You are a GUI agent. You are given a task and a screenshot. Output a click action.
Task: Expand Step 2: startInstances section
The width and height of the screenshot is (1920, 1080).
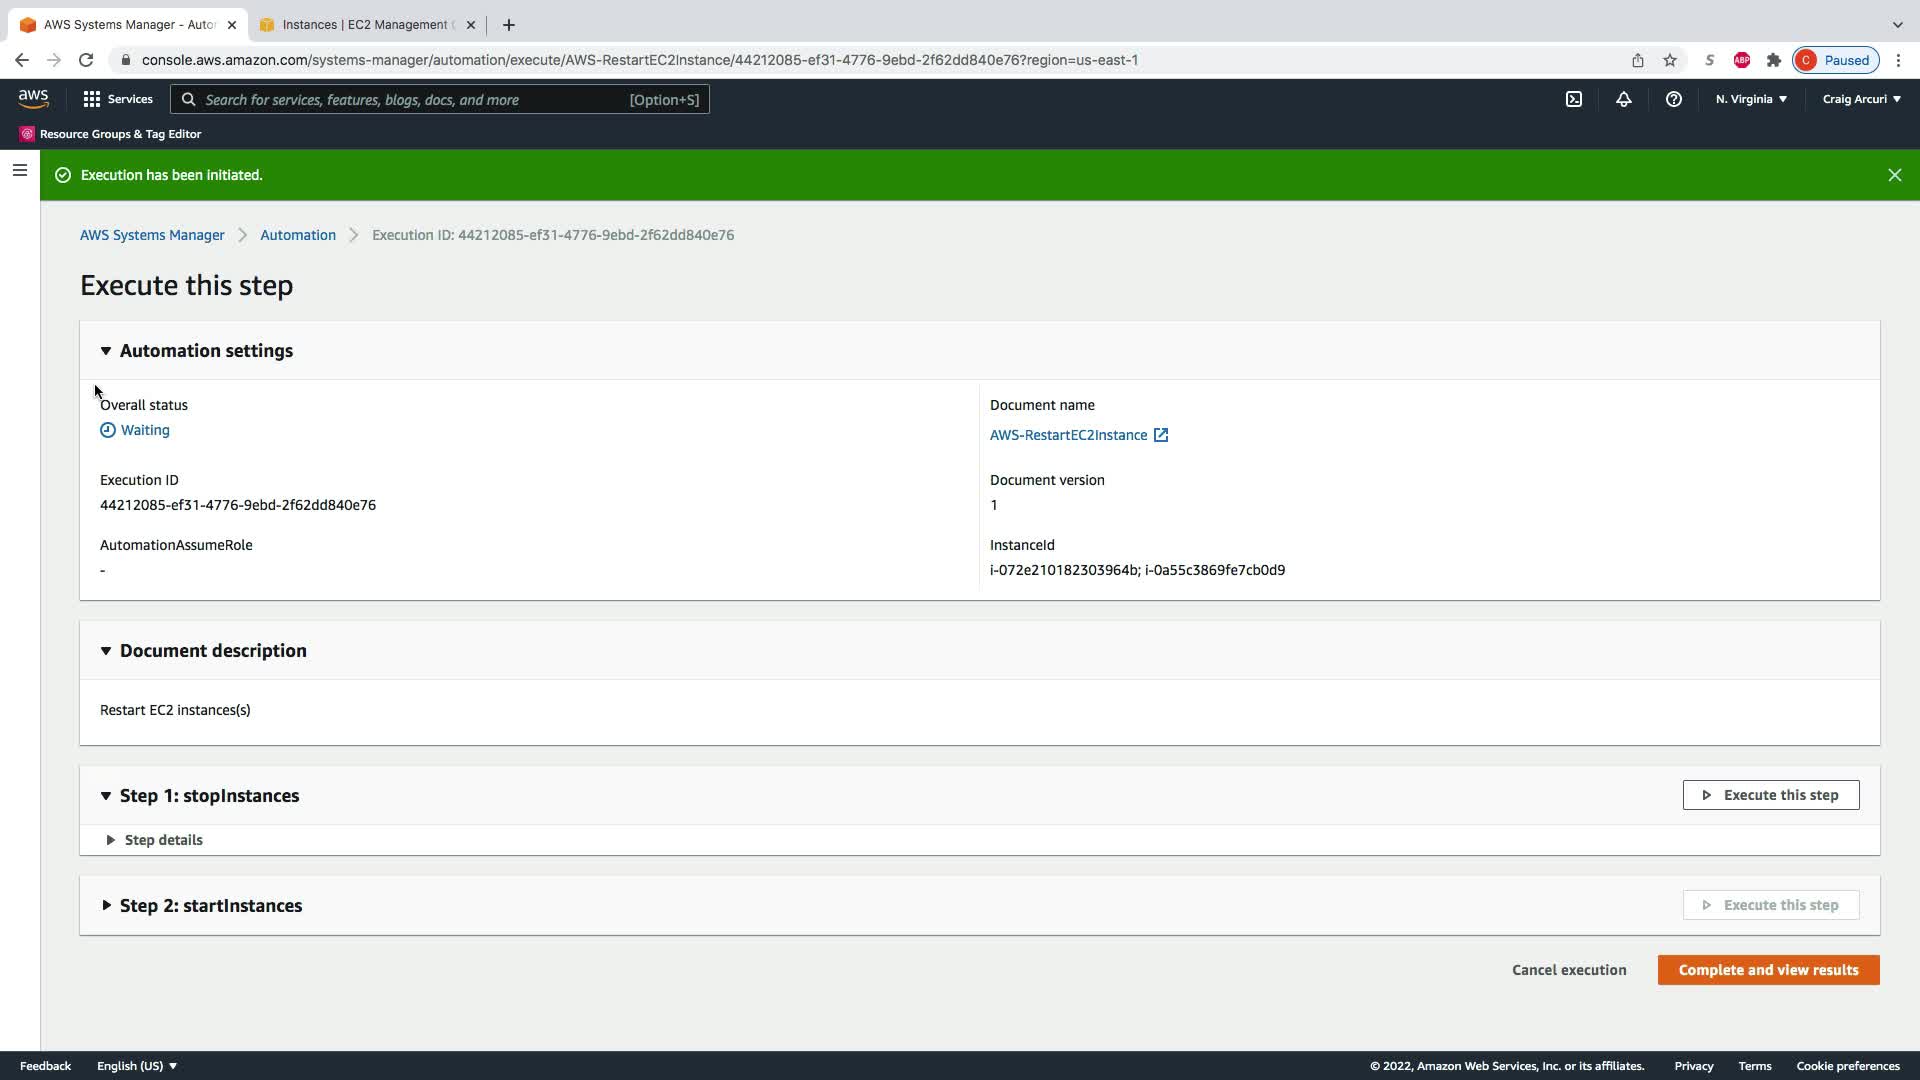106,906
